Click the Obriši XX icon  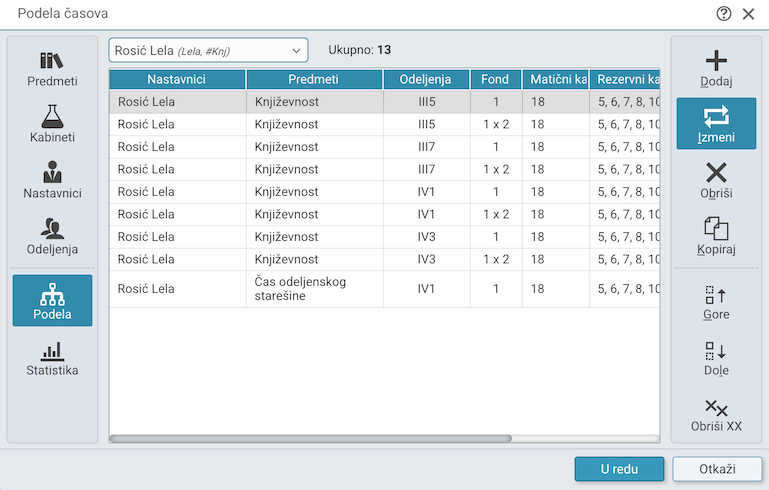pos(716,408)
